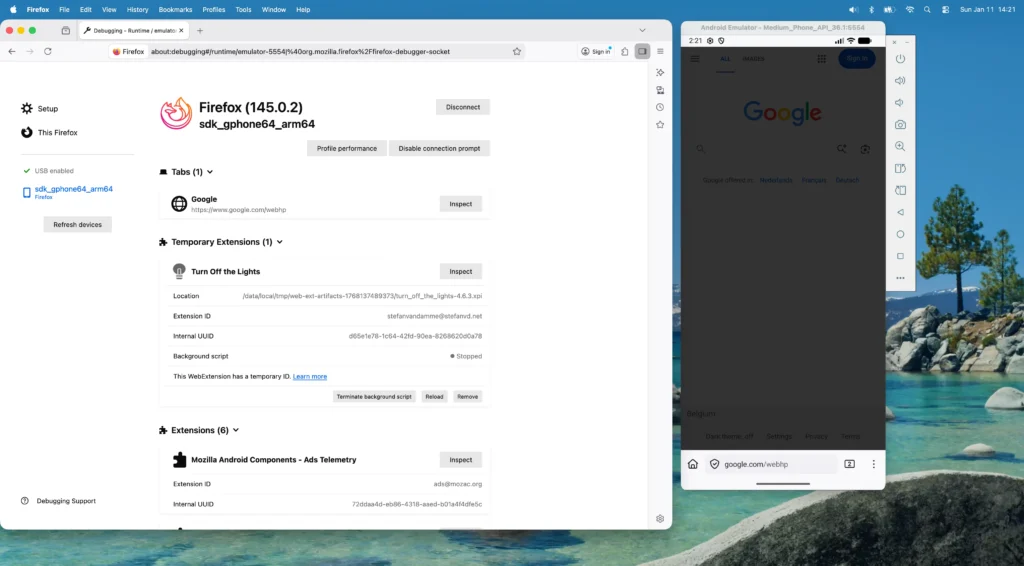This screenshot has width=1024, height=566.
Task: Click the Reload page button
Action: pos(48,52)
